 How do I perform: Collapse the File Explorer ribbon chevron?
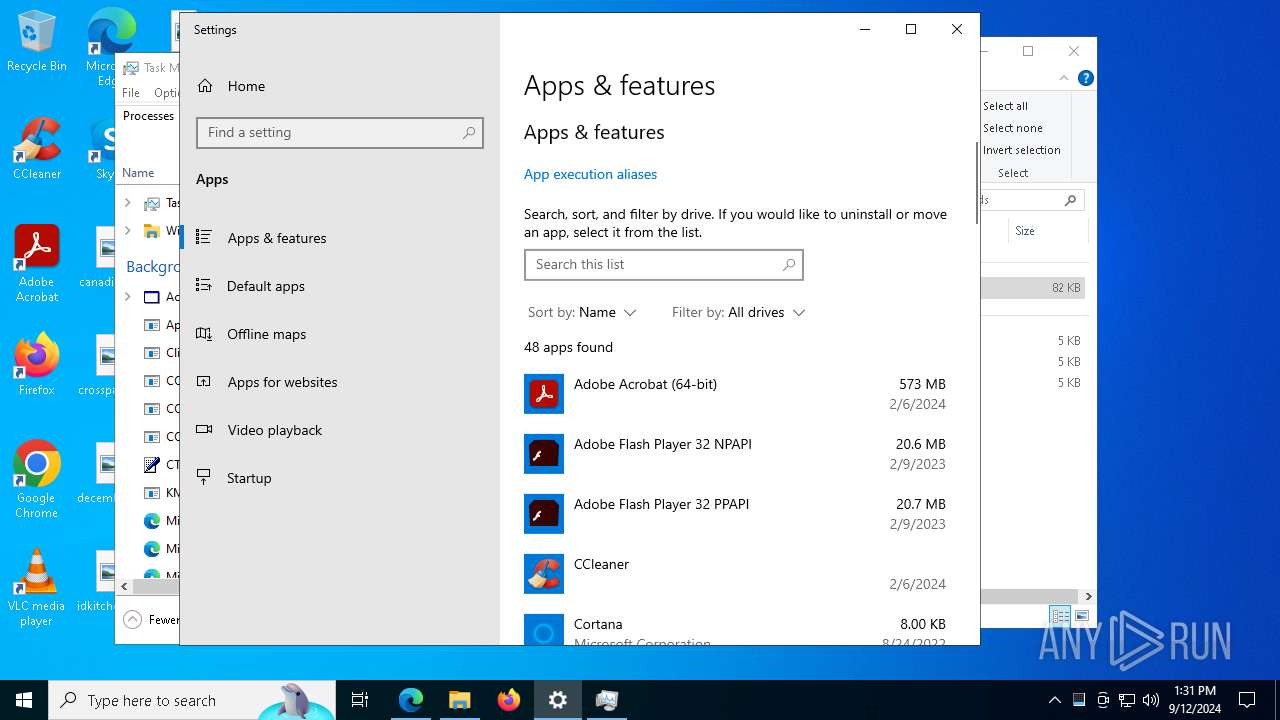pyautogui.click(x=1064, y=78)
